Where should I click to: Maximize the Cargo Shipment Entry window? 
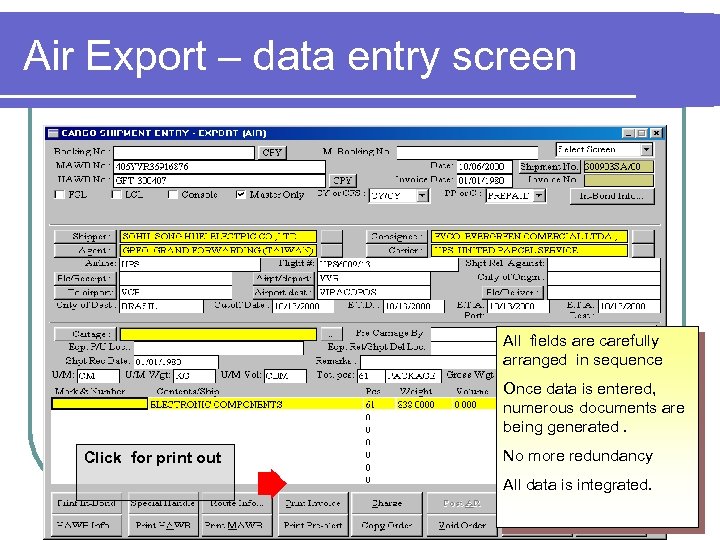tap(642, 133)
